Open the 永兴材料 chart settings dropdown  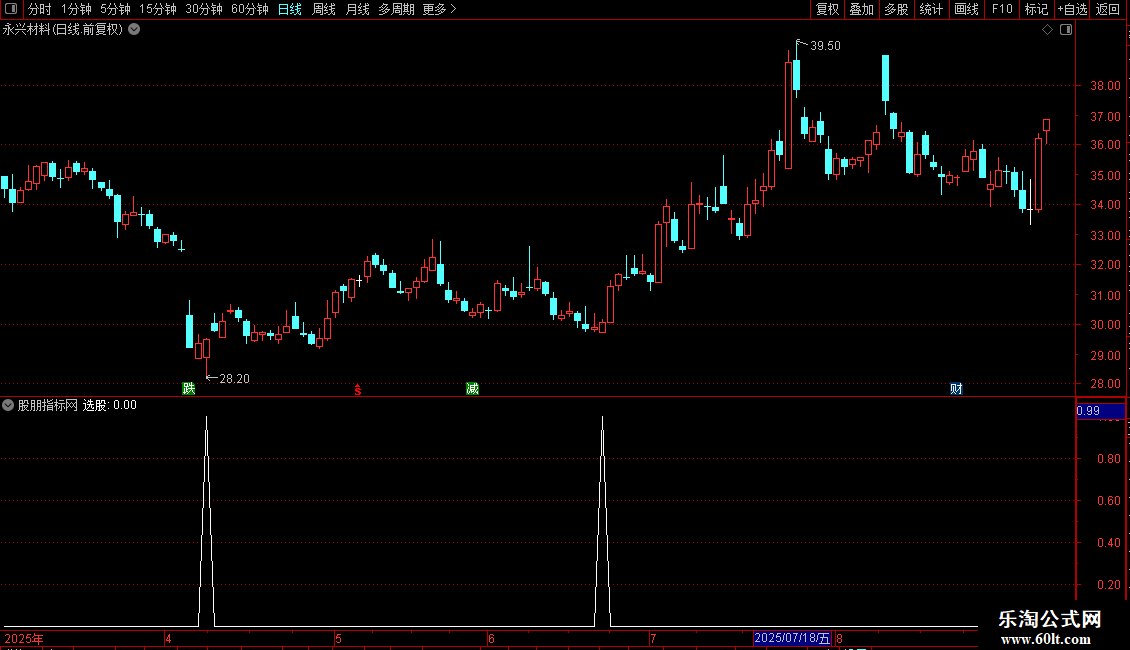(134, 30)
